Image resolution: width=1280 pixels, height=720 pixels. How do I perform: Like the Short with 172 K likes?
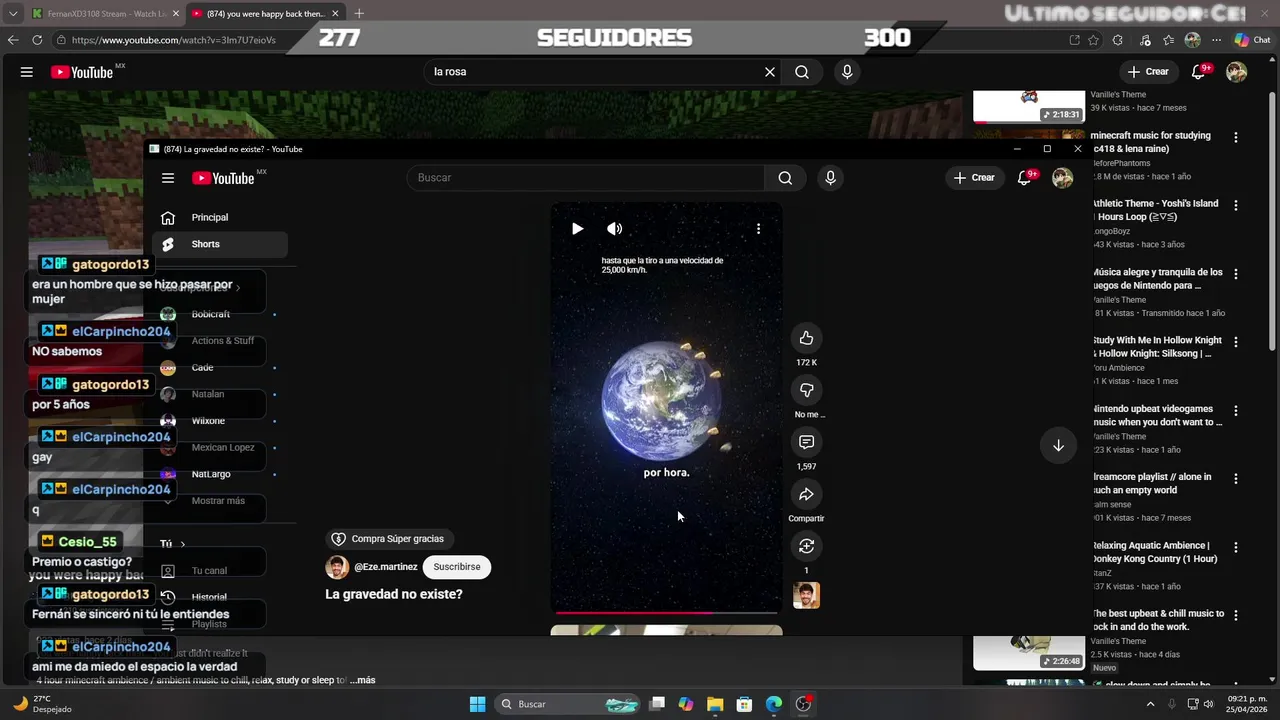click(x=806, y=338)
